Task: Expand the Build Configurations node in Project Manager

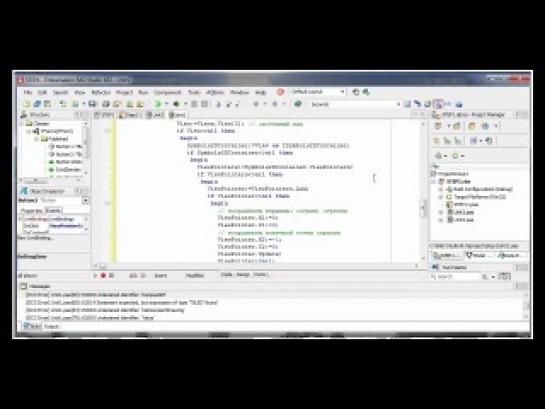Action: (441, 189)
